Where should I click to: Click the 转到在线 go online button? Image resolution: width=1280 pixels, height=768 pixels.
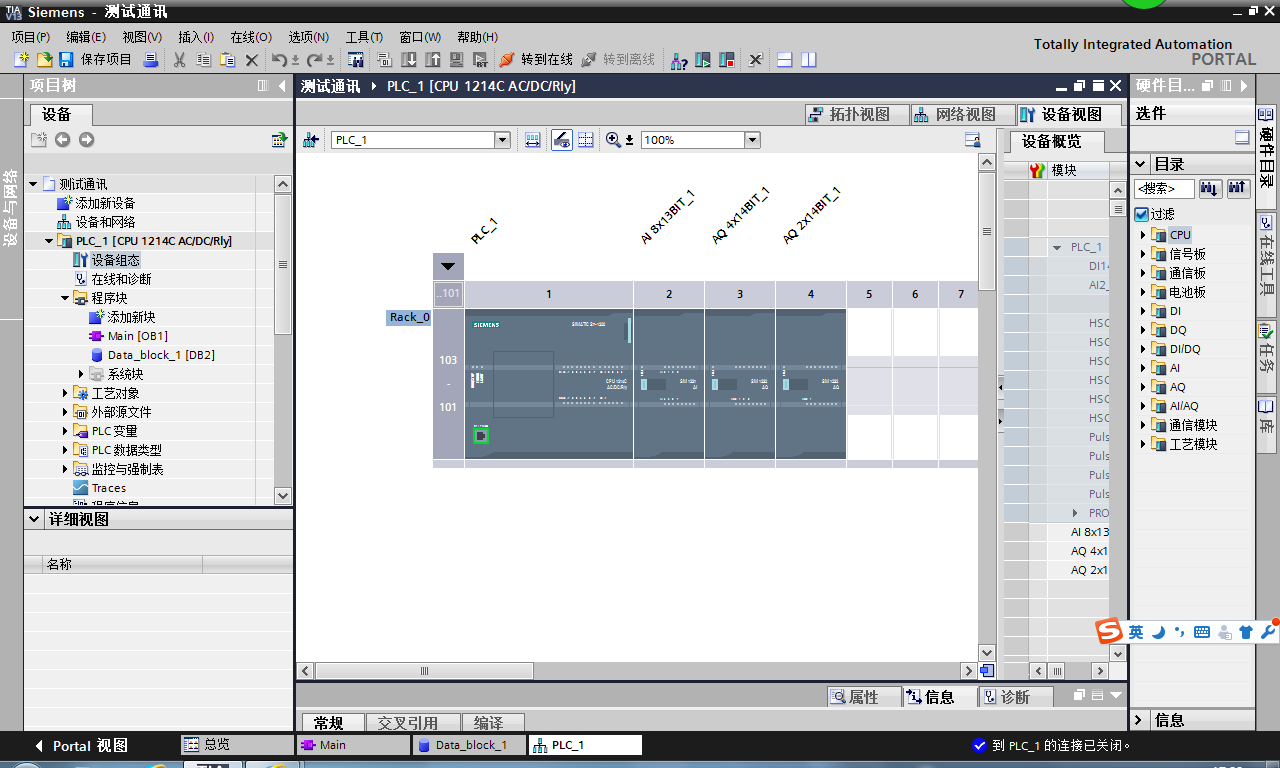click(536, 60)
